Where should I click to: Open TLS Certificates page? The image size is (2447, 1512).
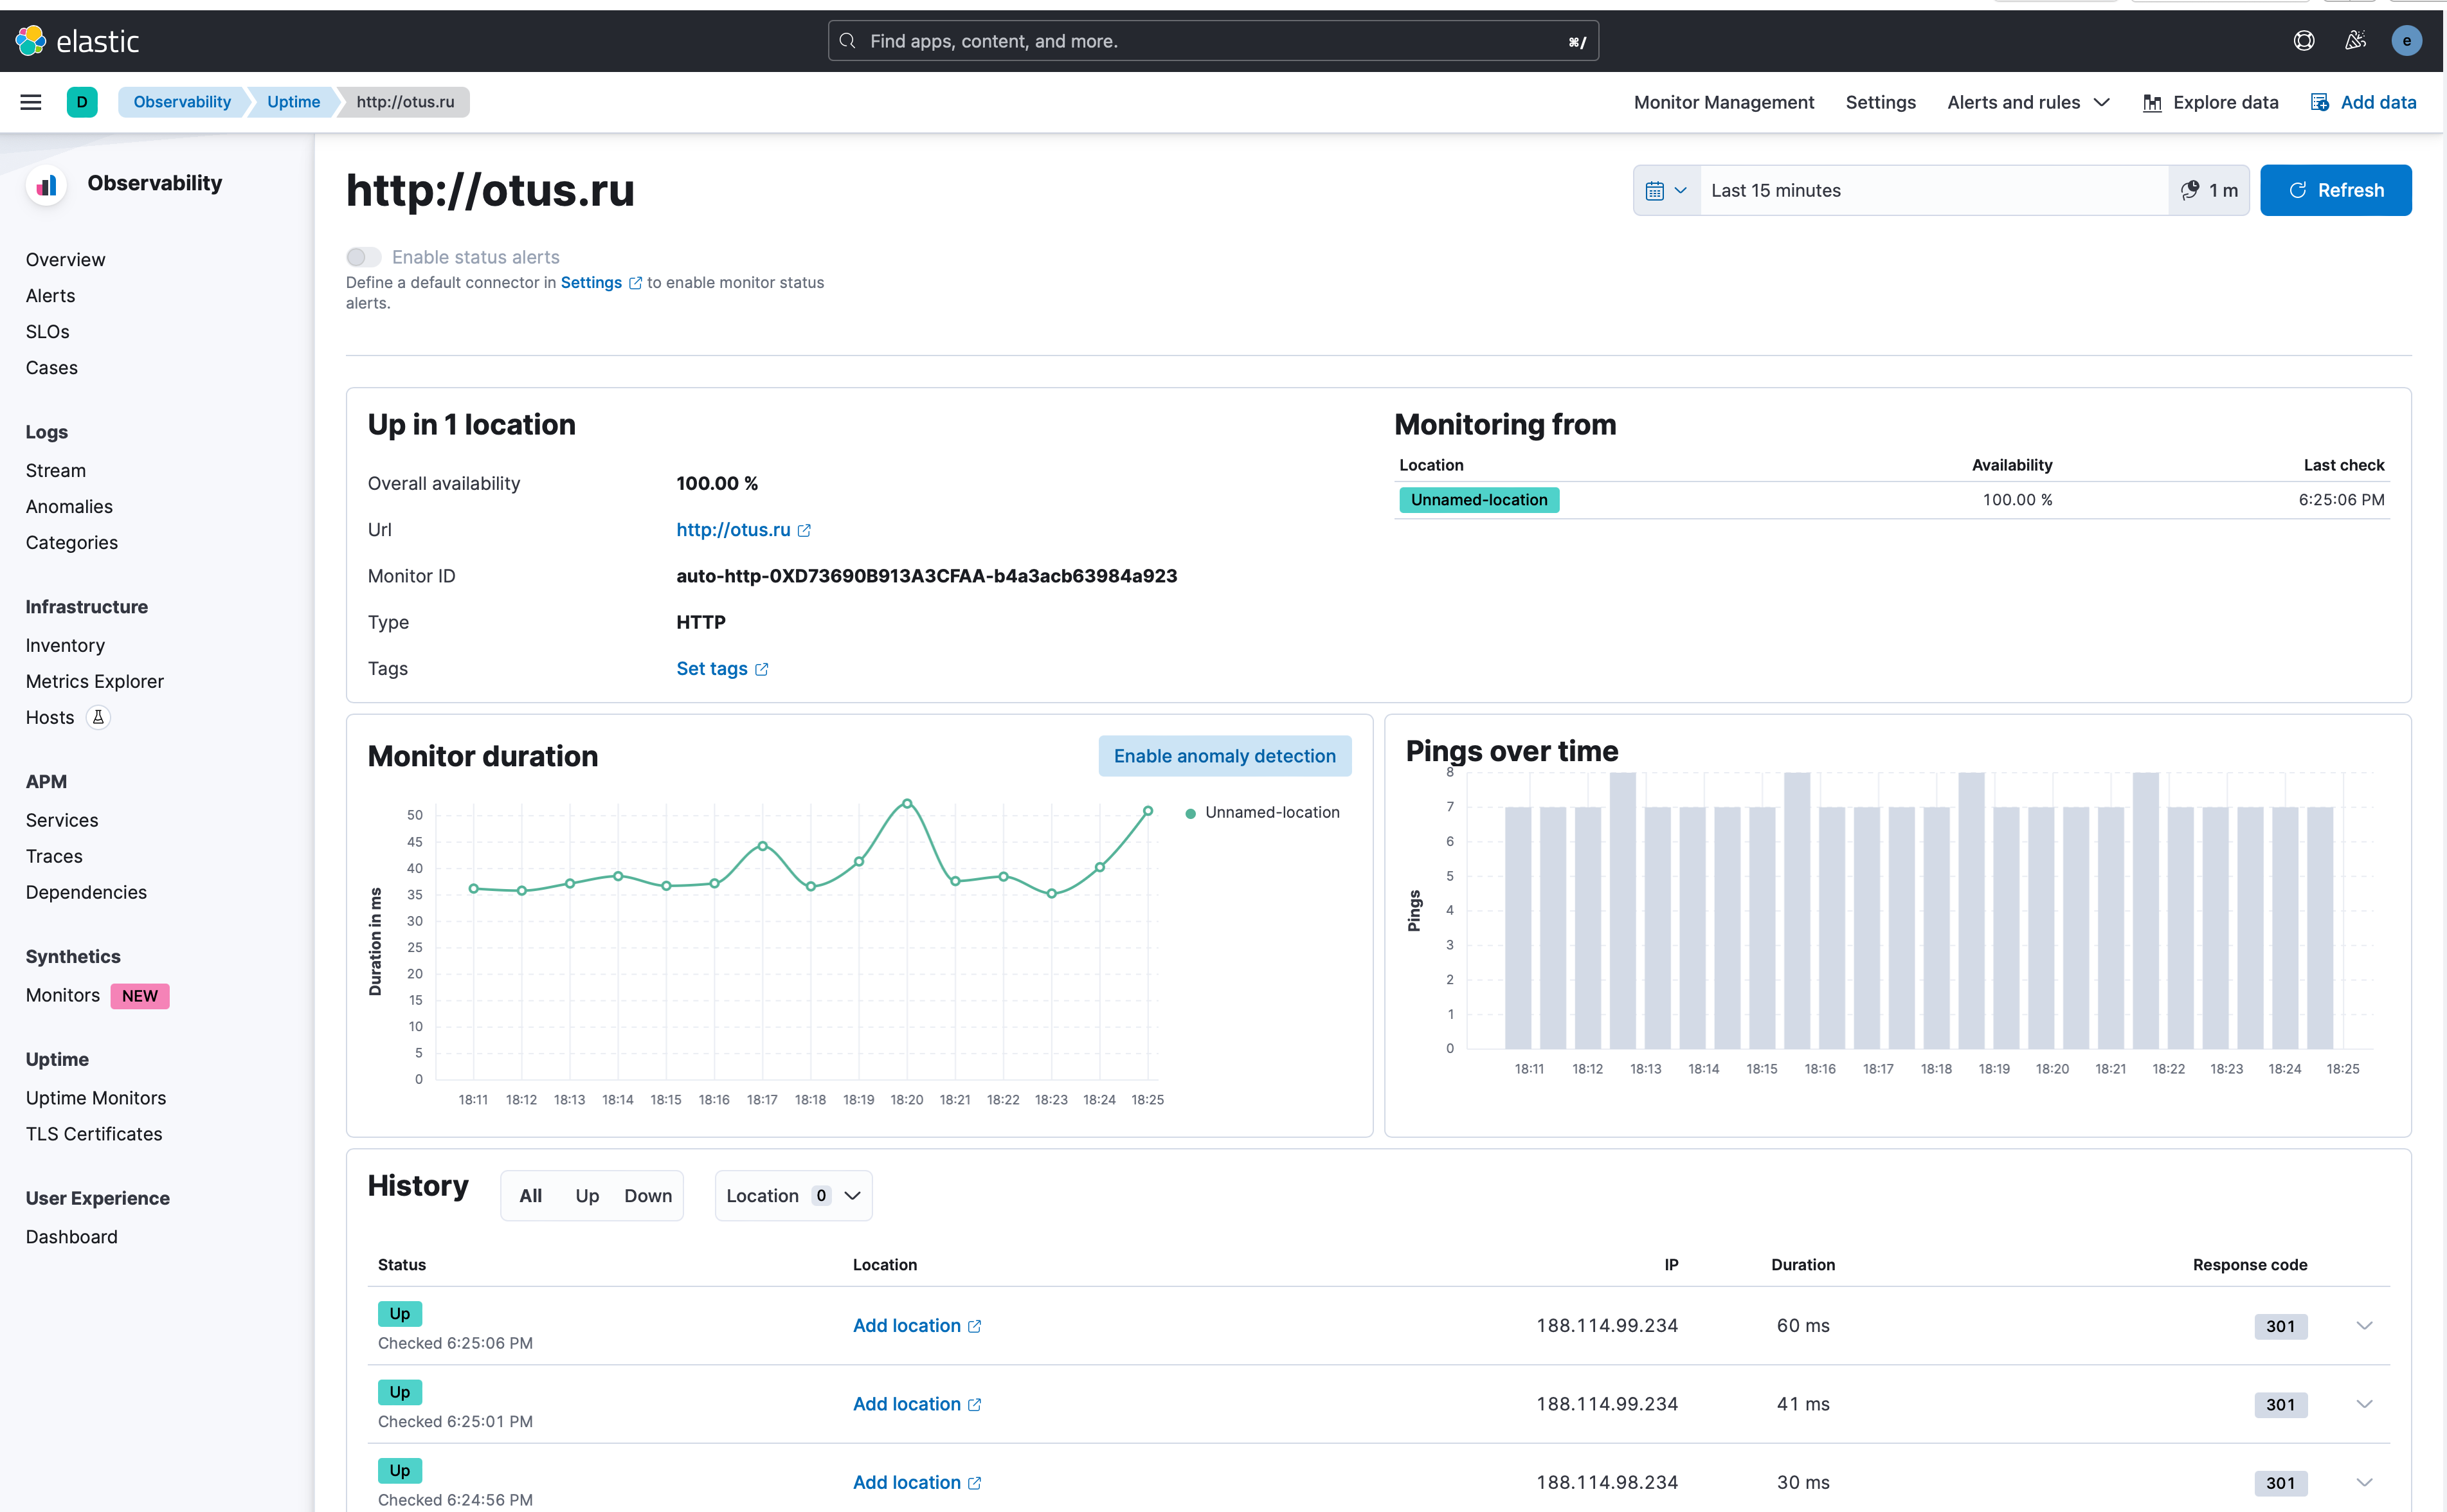click(93, 1134)
